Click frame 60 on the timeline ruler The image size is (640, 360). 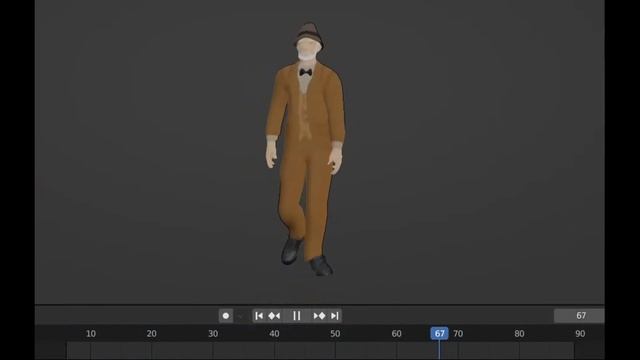pyautogui.click(x=396, y=333)
